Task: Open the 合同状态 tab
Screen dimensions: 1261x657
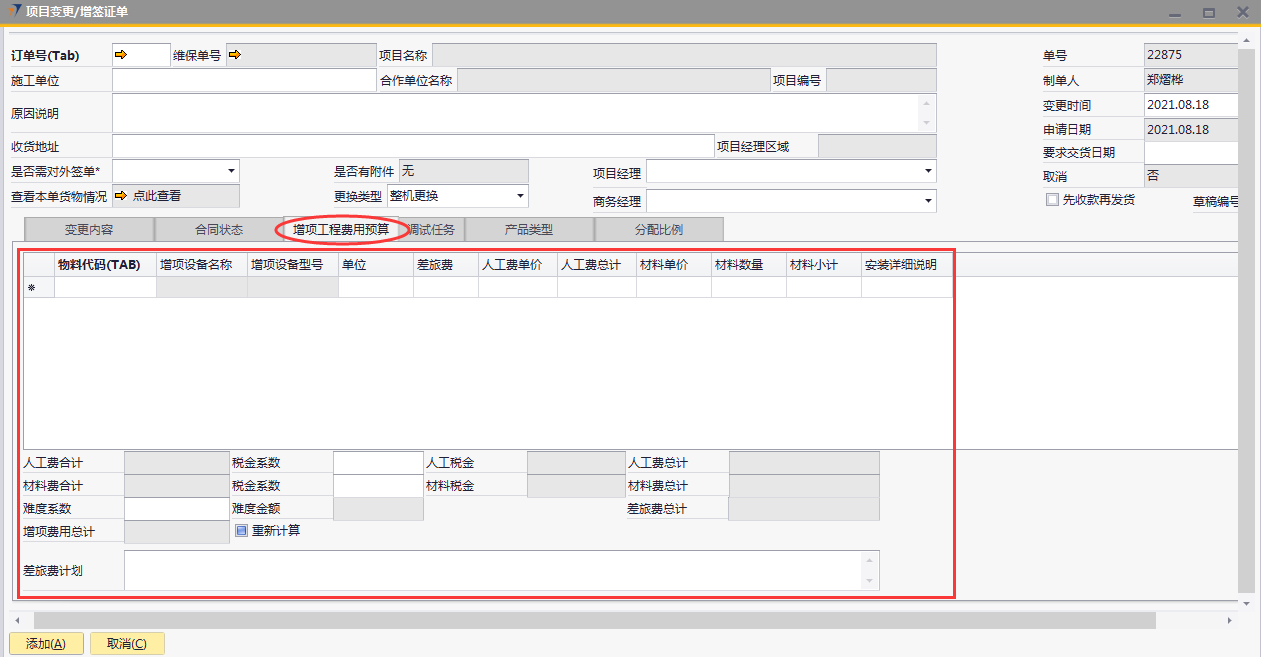Action: point(219,230)
